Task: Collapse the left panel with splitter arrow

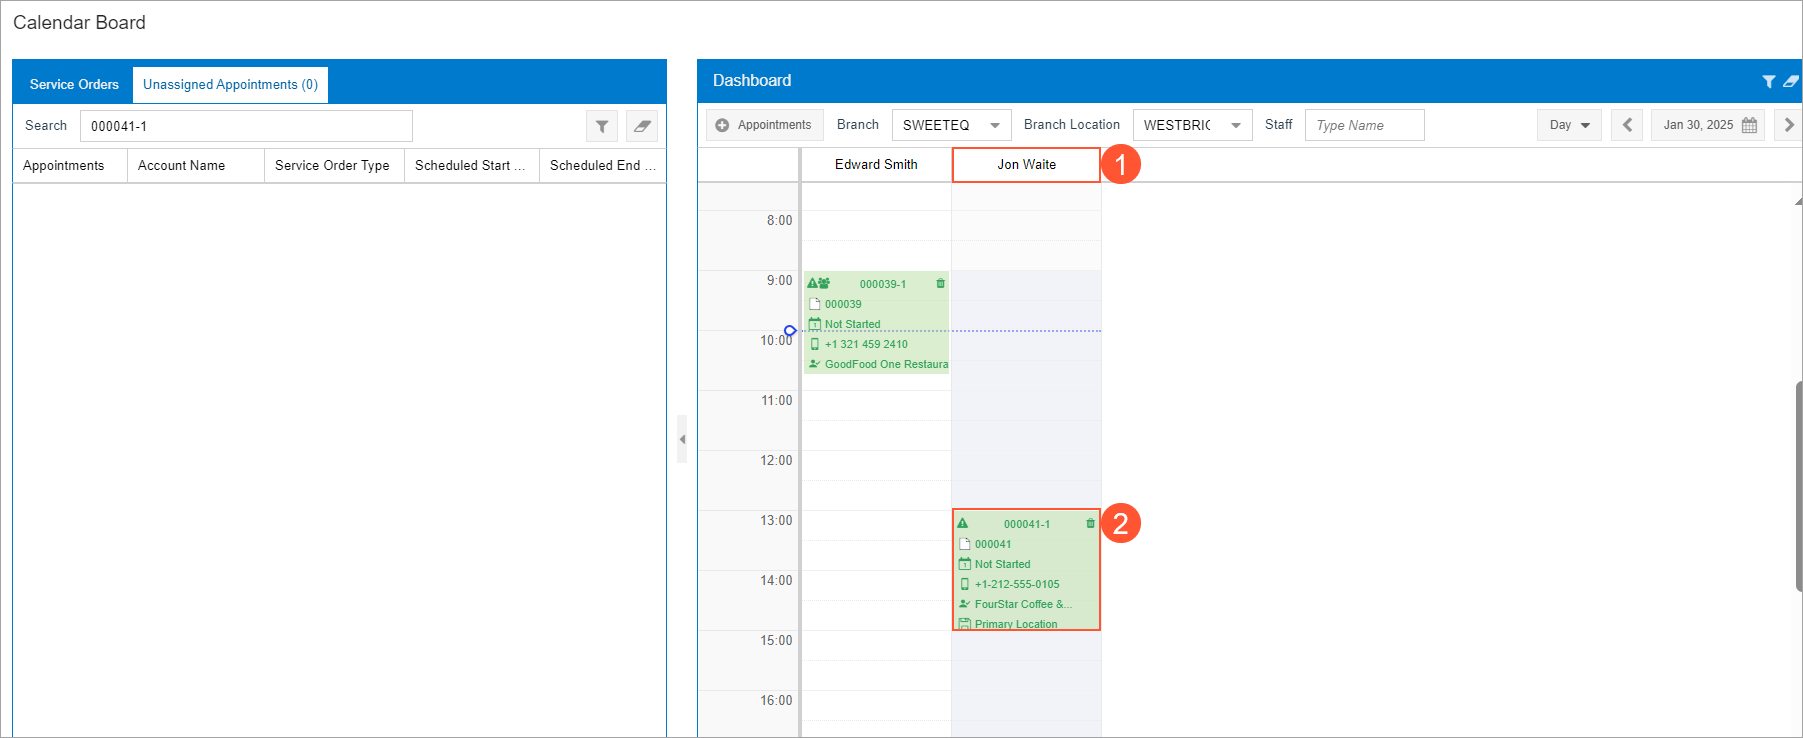Action: pos(682,439)
